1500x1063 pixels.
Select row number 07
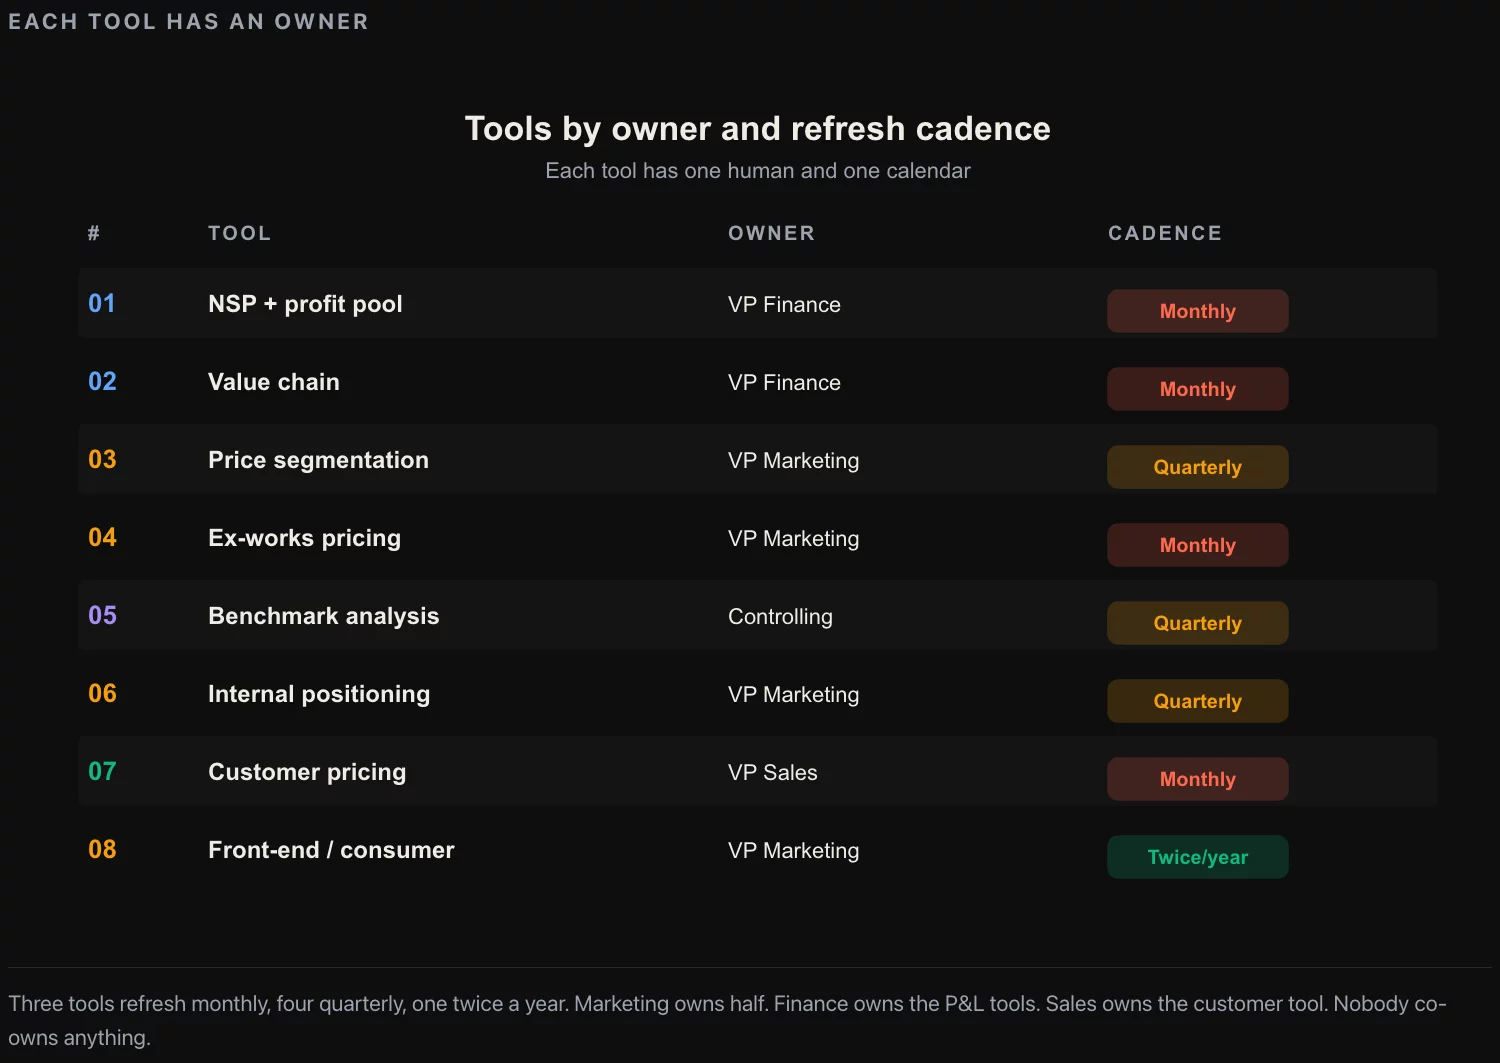tap(102, 771)
